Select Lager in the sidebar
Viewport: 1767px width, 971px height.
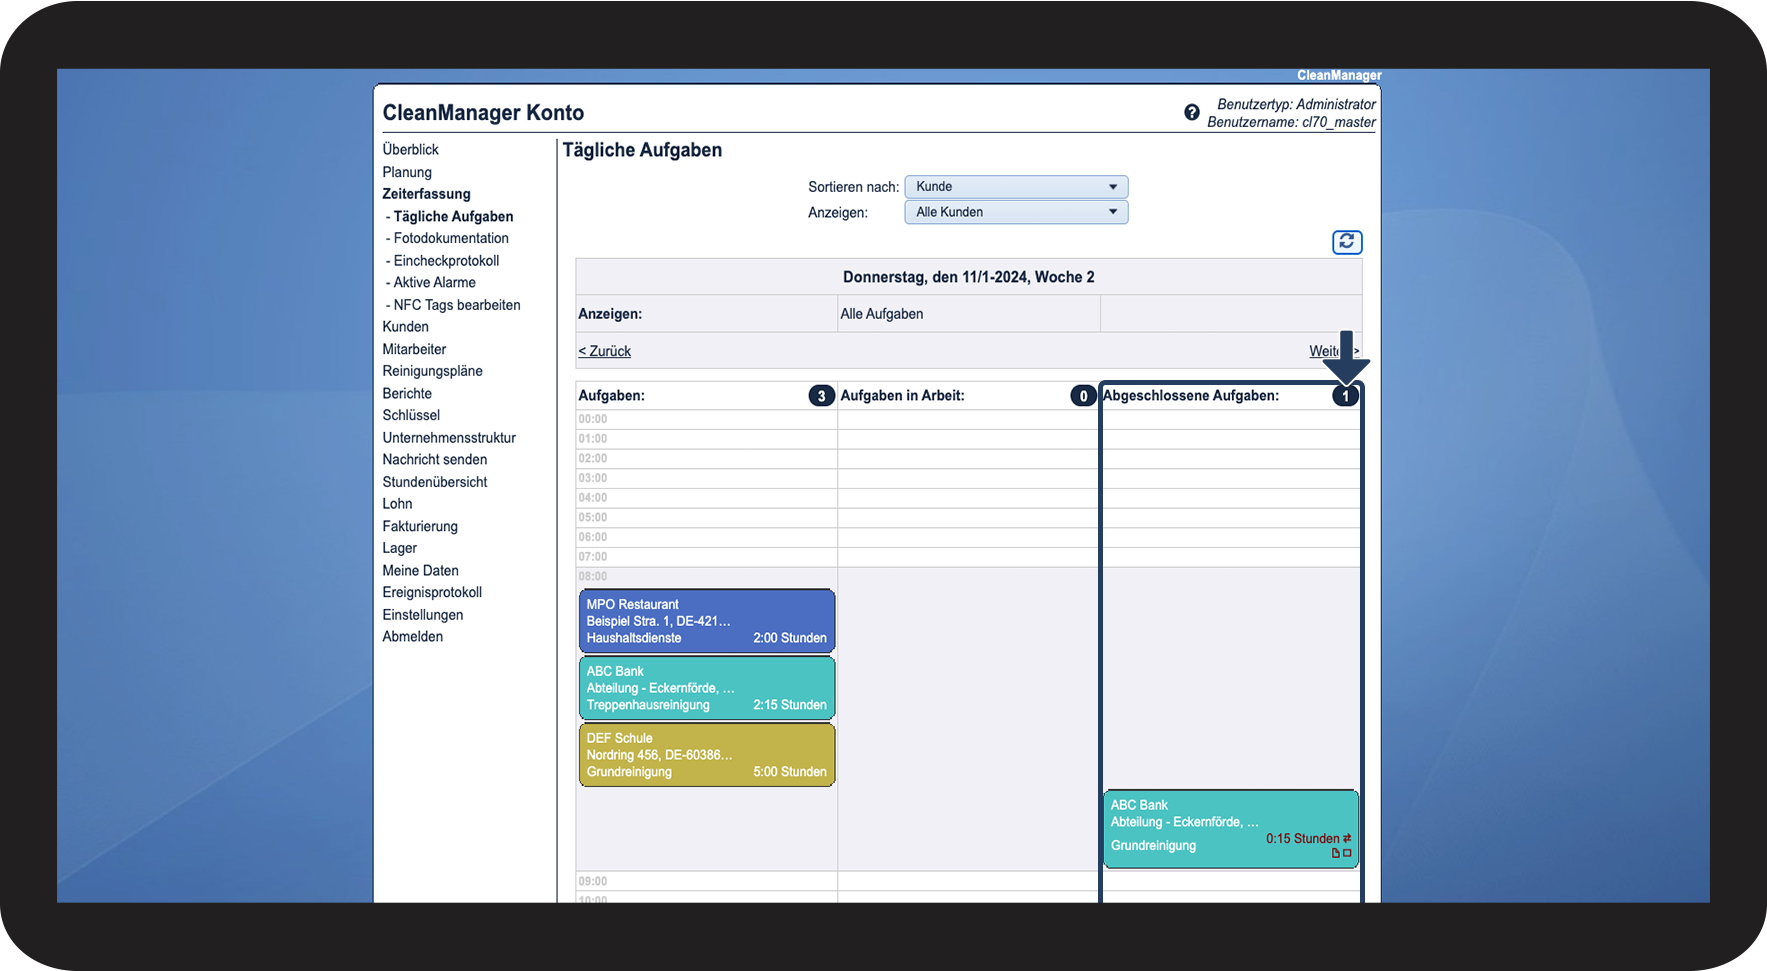point(399,548)
